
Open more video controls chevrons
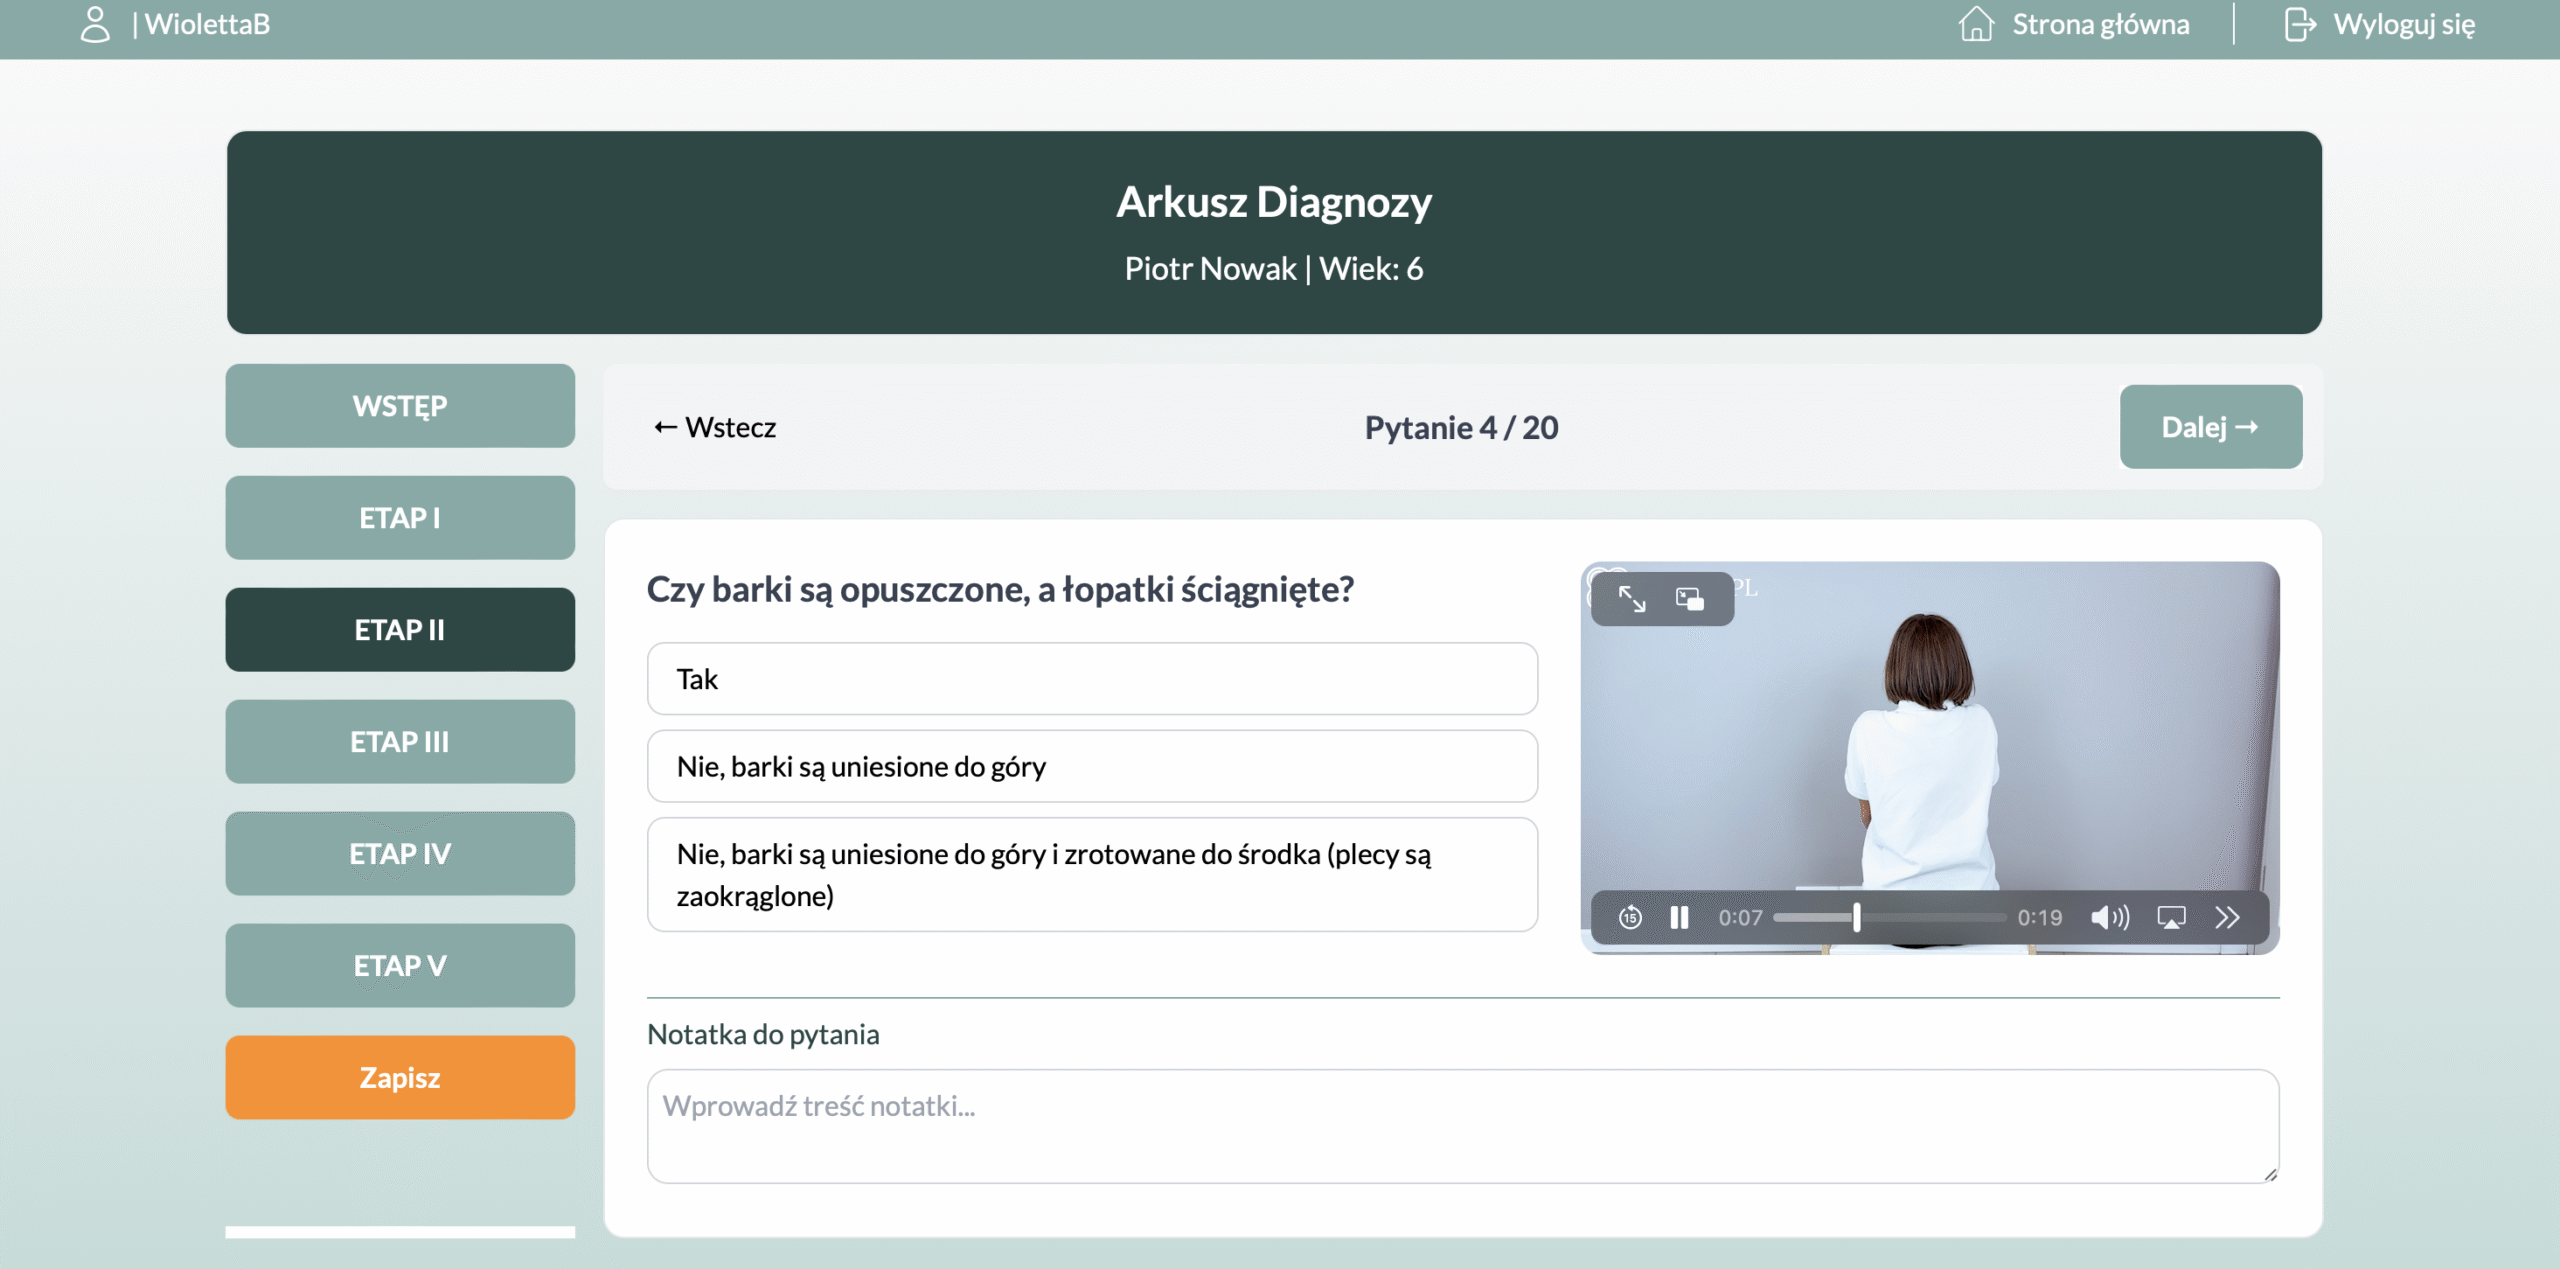2227,917
